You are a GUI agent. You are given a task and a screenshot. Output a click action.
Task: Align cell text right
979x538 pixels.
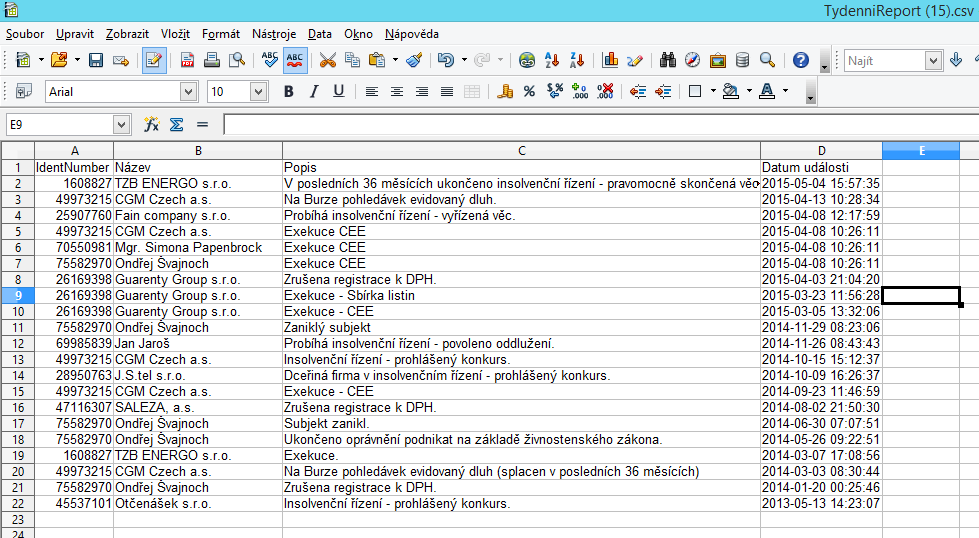click(421, 92)
